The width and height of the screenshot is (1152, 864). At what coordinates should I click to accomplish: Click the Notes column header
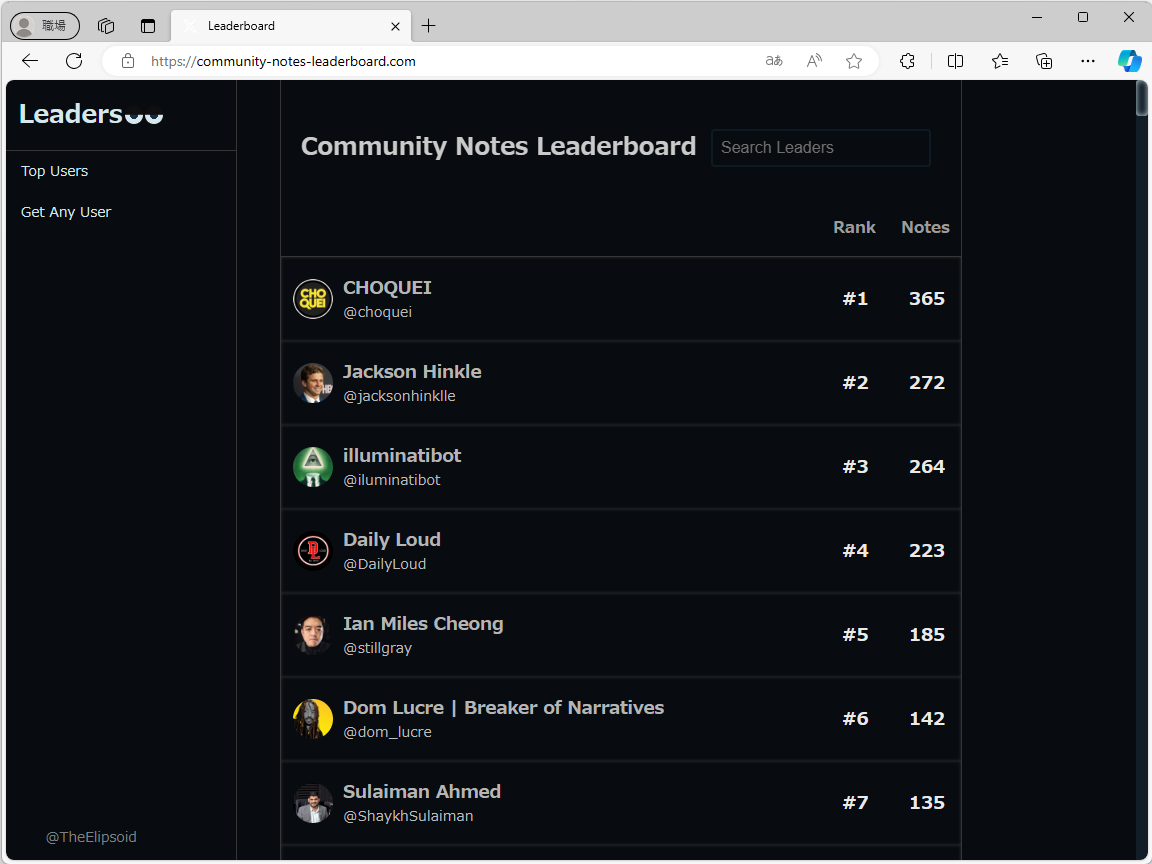pyautogui.click(x=926, y=228)
